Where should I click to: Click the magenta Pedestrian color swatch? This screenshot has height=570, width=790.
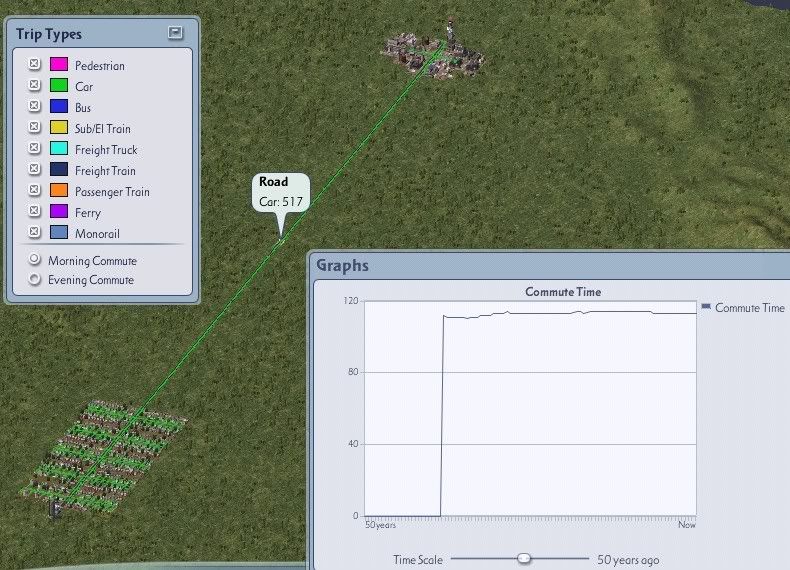[x=59, y=64]
